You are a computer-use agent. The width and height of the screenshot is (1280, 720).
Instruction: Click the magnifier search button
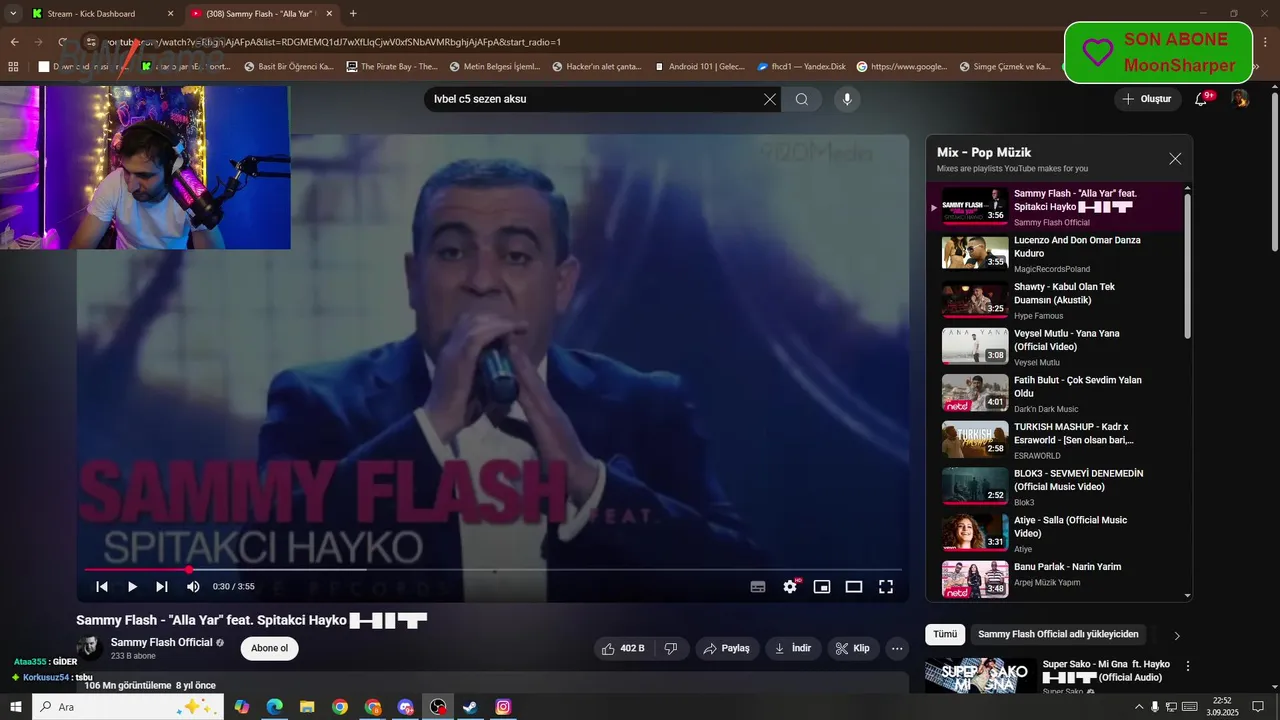pyautogui.click(x=802, y=99)
